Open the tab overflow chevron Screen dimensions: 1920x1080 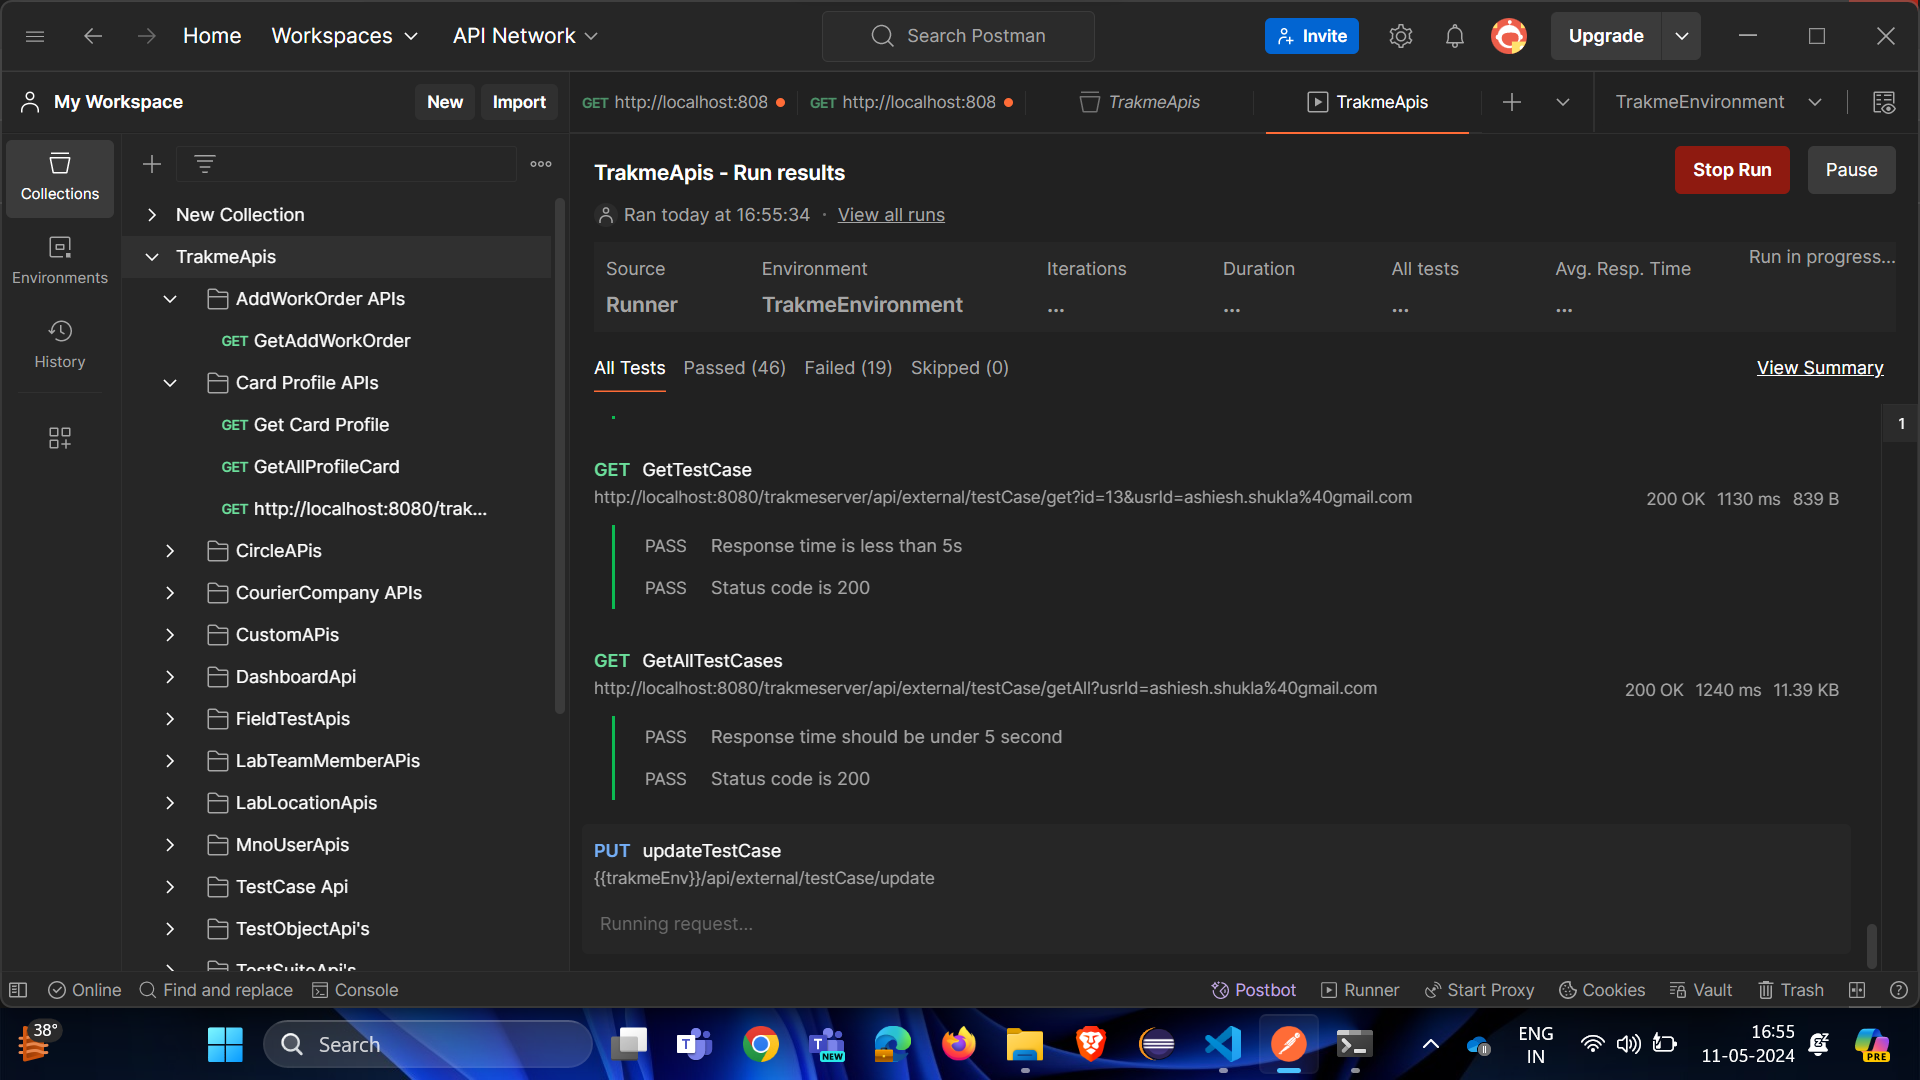1563,102
